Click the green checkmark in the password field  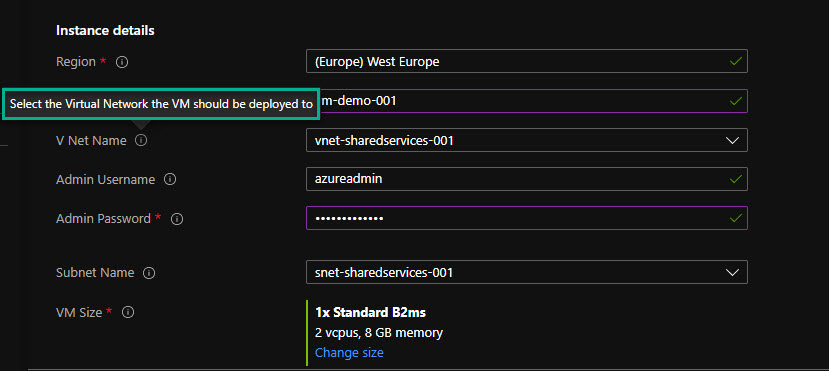tap(735, 218)
